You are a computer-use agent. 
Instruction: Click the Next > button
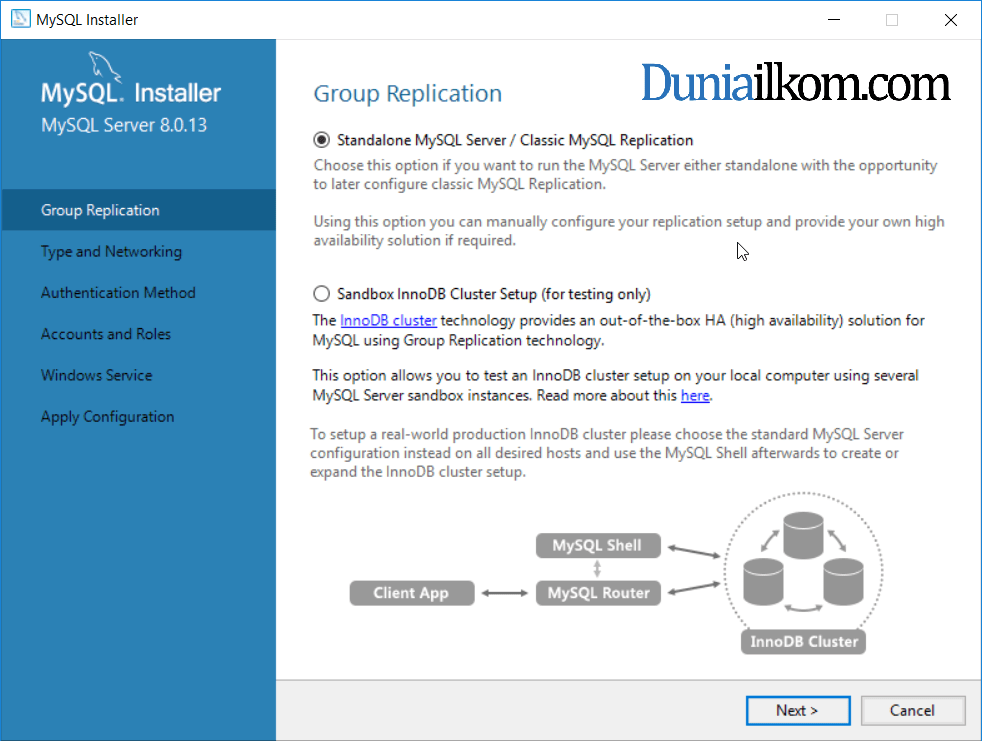click(798, 710)
